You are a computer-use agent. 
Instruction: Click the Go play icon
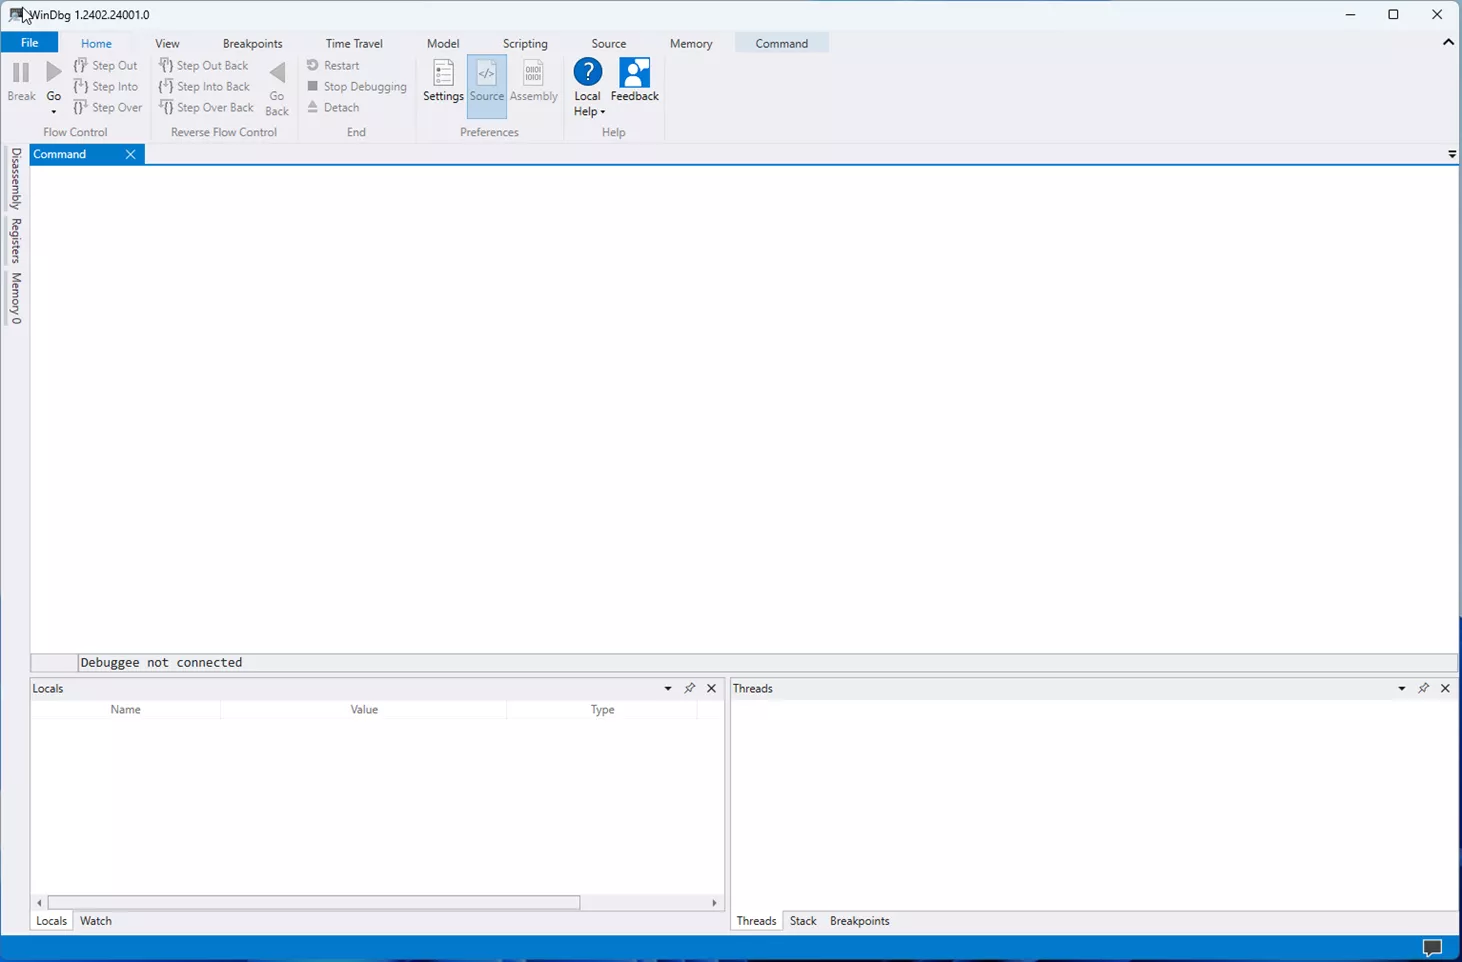pos(54,72)
